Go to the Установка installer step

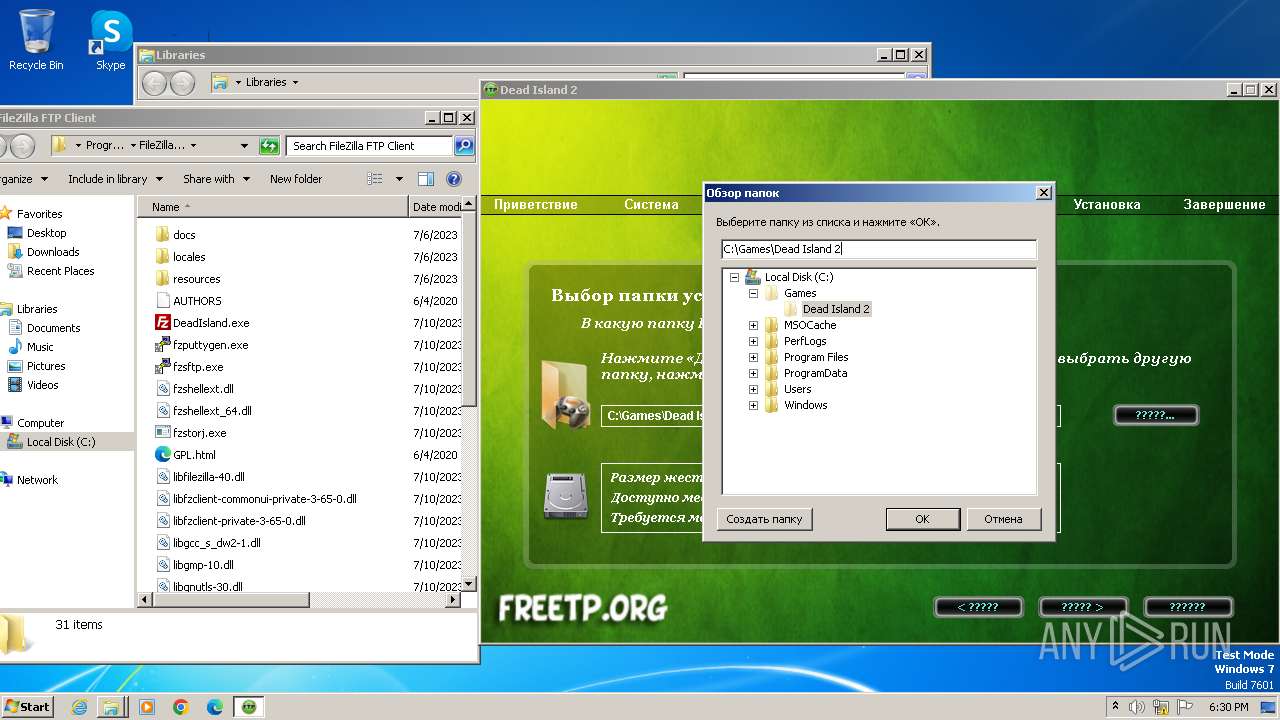click(1106, 205)
